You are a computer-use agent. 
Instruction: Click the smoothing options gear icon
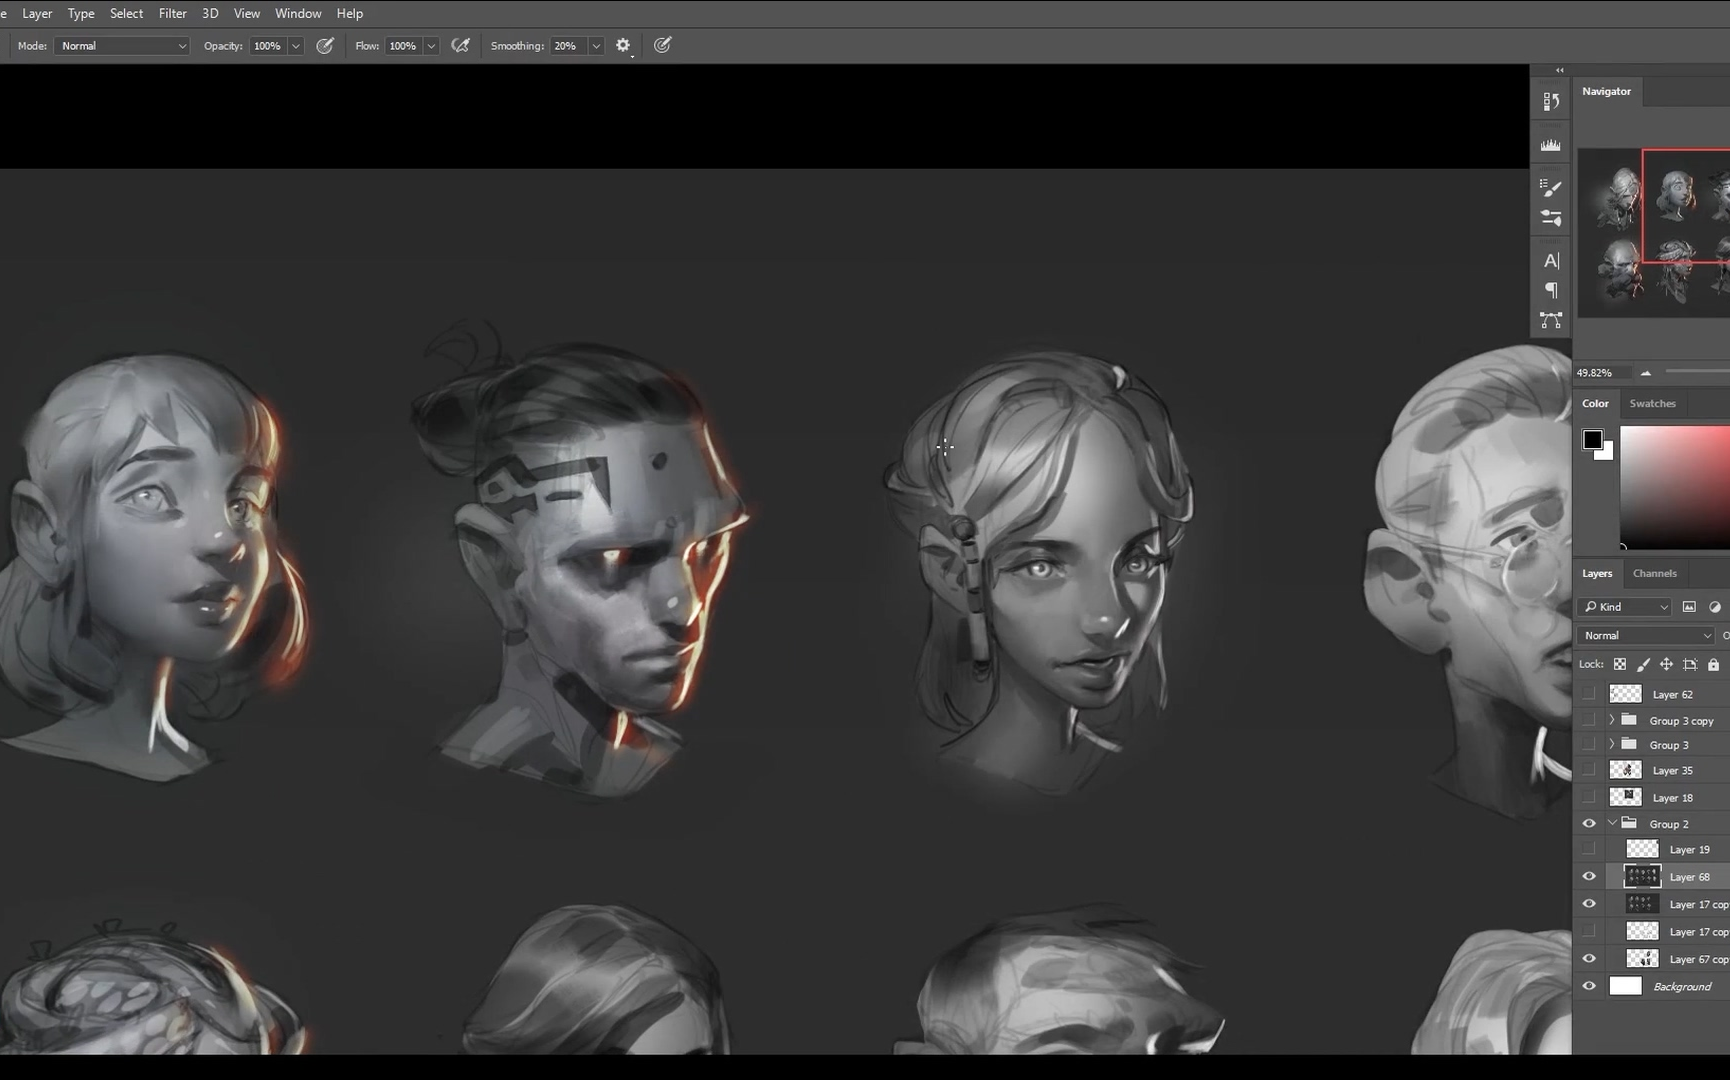(623, 46)
